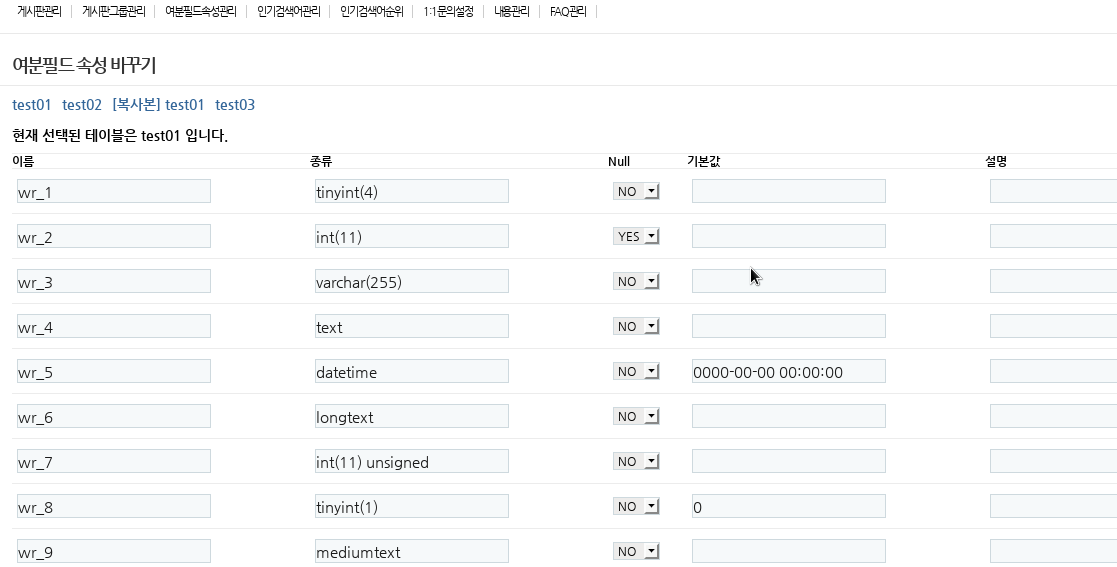
Task: Select the 1:1문의설정 menu item
Action: tap(448, 12)
